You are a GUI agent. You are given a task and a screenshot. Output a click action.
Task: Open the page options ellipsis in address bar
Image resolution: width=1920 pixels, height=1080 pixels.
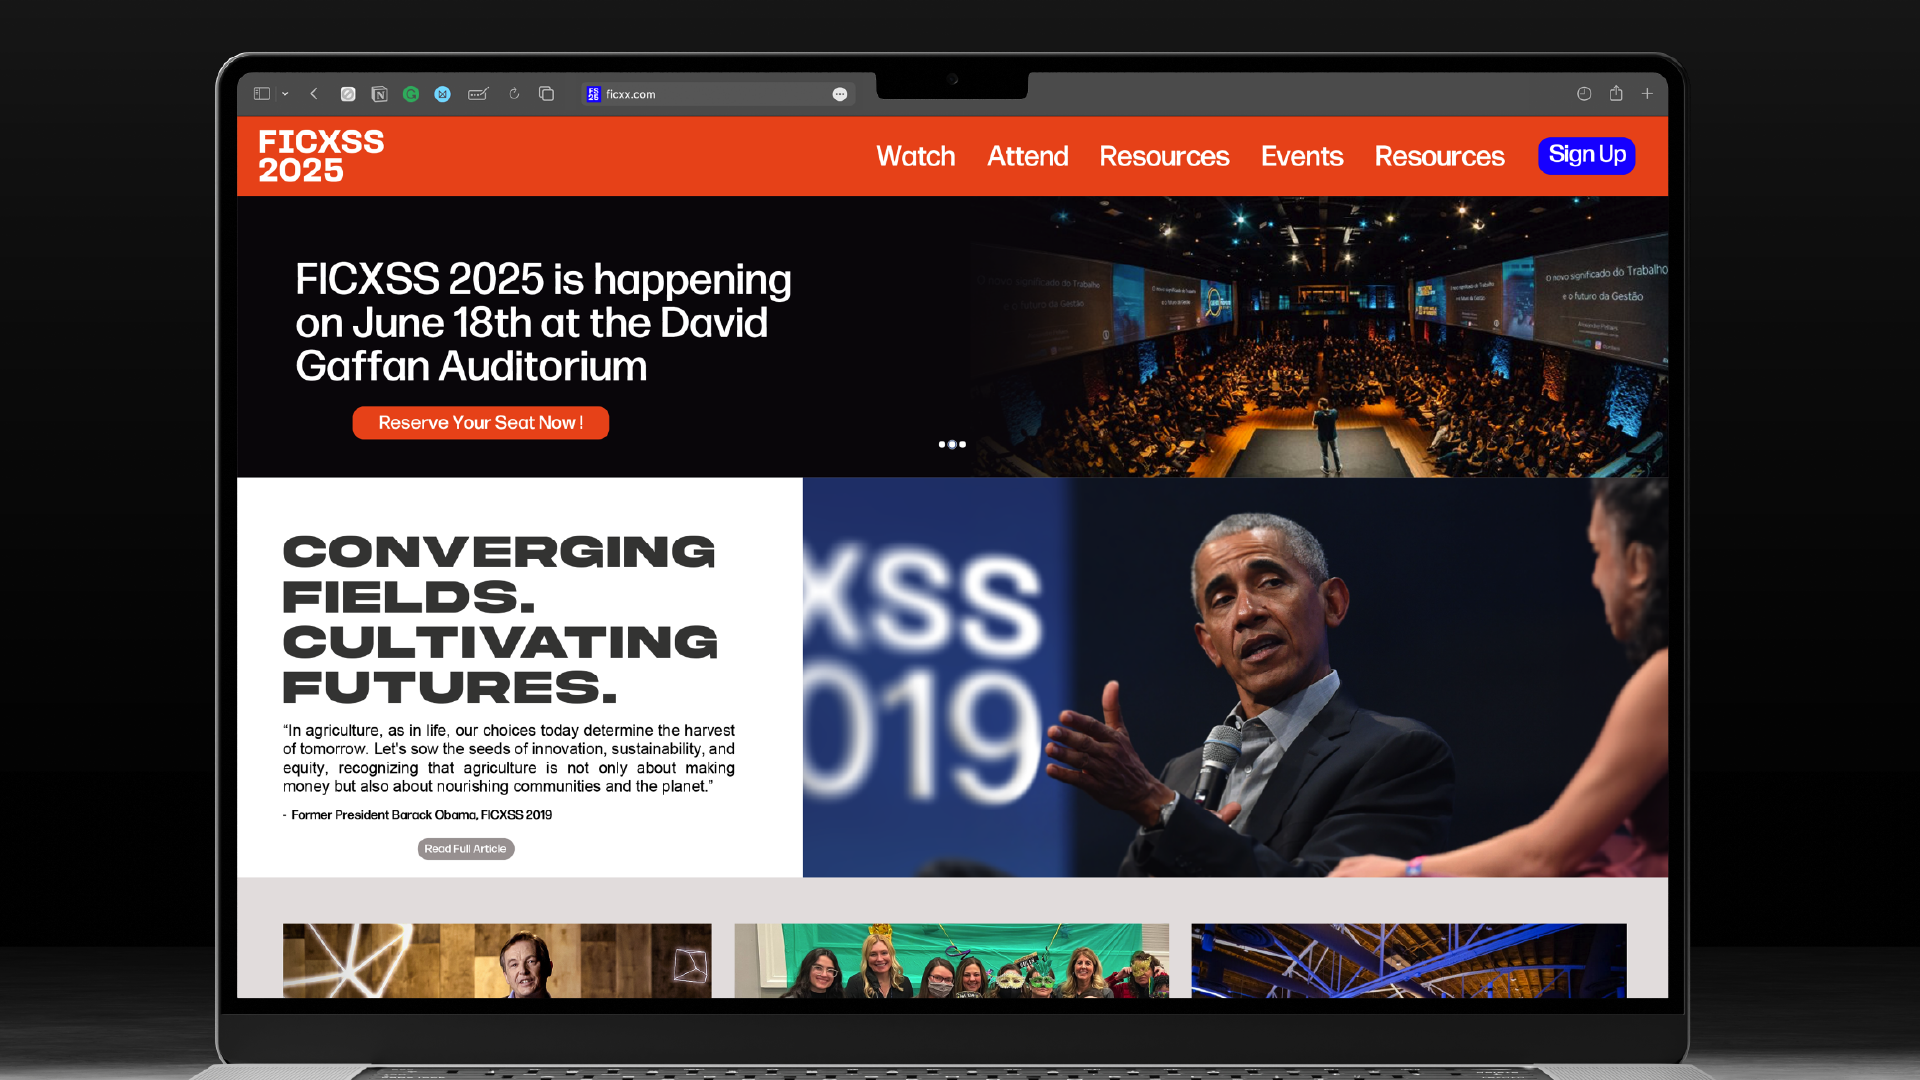click(x=840, y=94)
